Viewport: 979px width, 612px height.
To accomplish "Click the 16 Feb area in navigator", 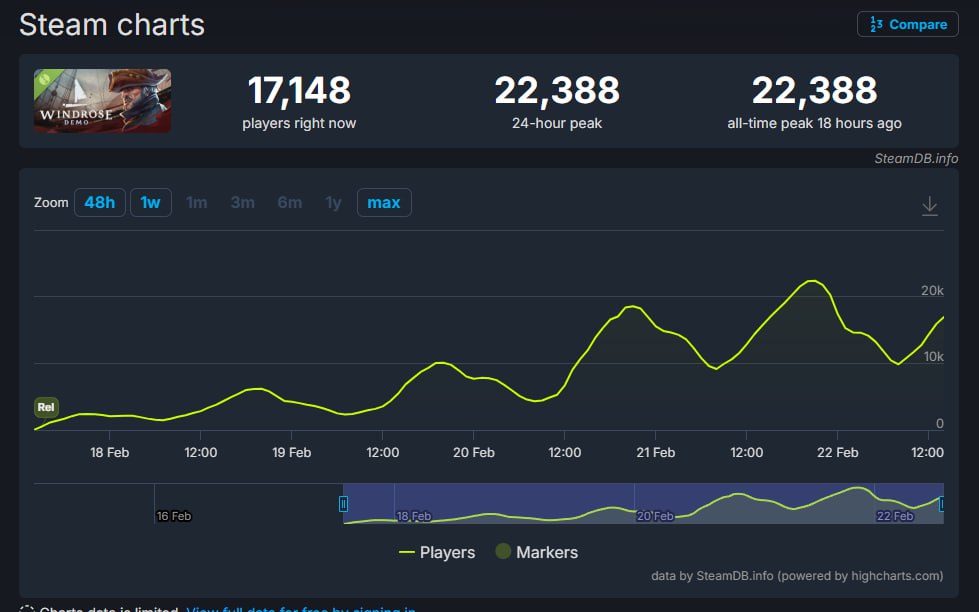I will (173, 516).
